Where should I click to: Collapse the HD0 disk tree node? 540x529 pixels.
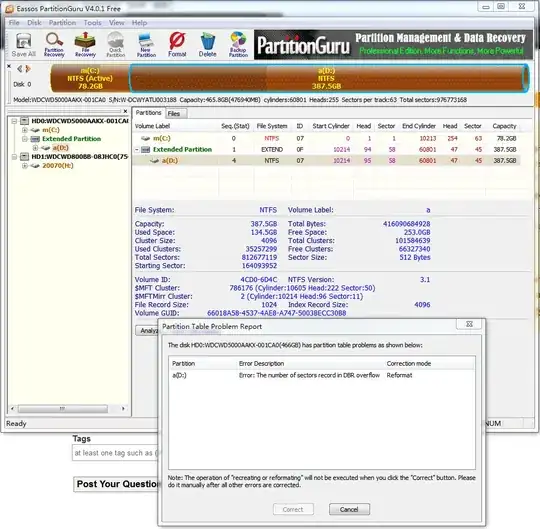click(x=14, y=121)
